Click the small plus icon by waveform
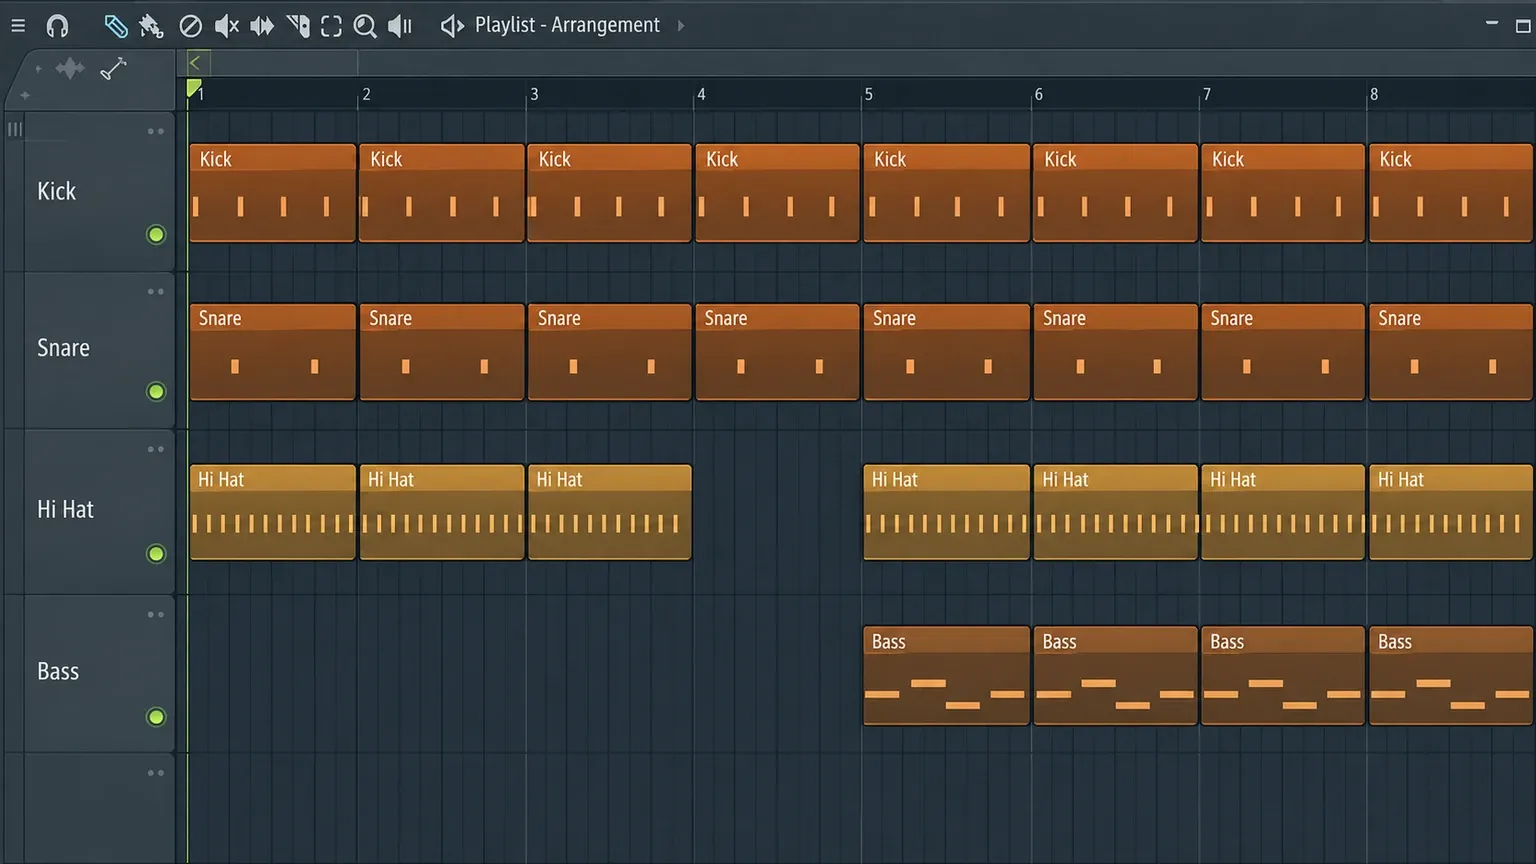The width and height of the screenshot is (1536, 864). pos(38,69)
